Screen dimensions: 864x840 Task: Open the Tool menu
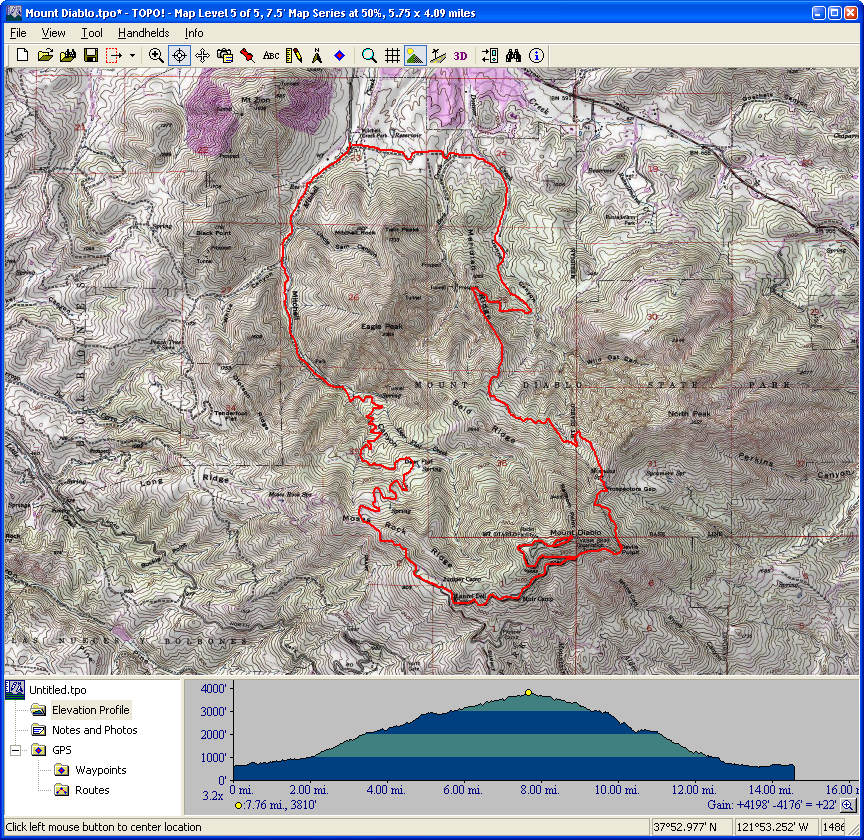pos(92,33)
